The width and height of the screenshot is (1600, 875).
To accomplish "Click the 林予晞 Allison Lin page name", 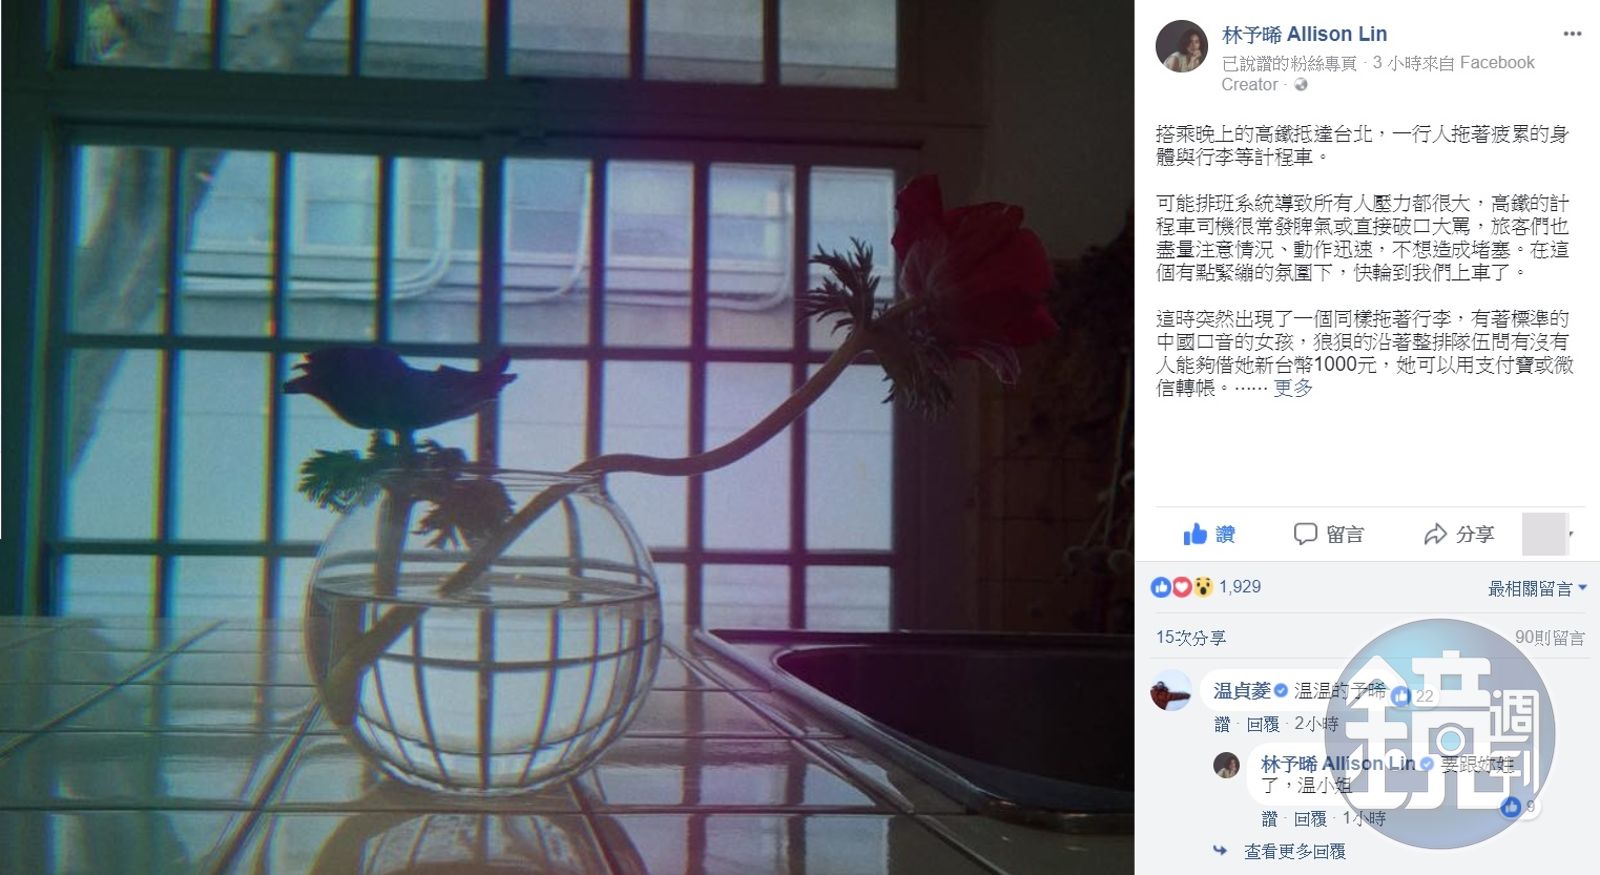I will (x=1305, y=35).
